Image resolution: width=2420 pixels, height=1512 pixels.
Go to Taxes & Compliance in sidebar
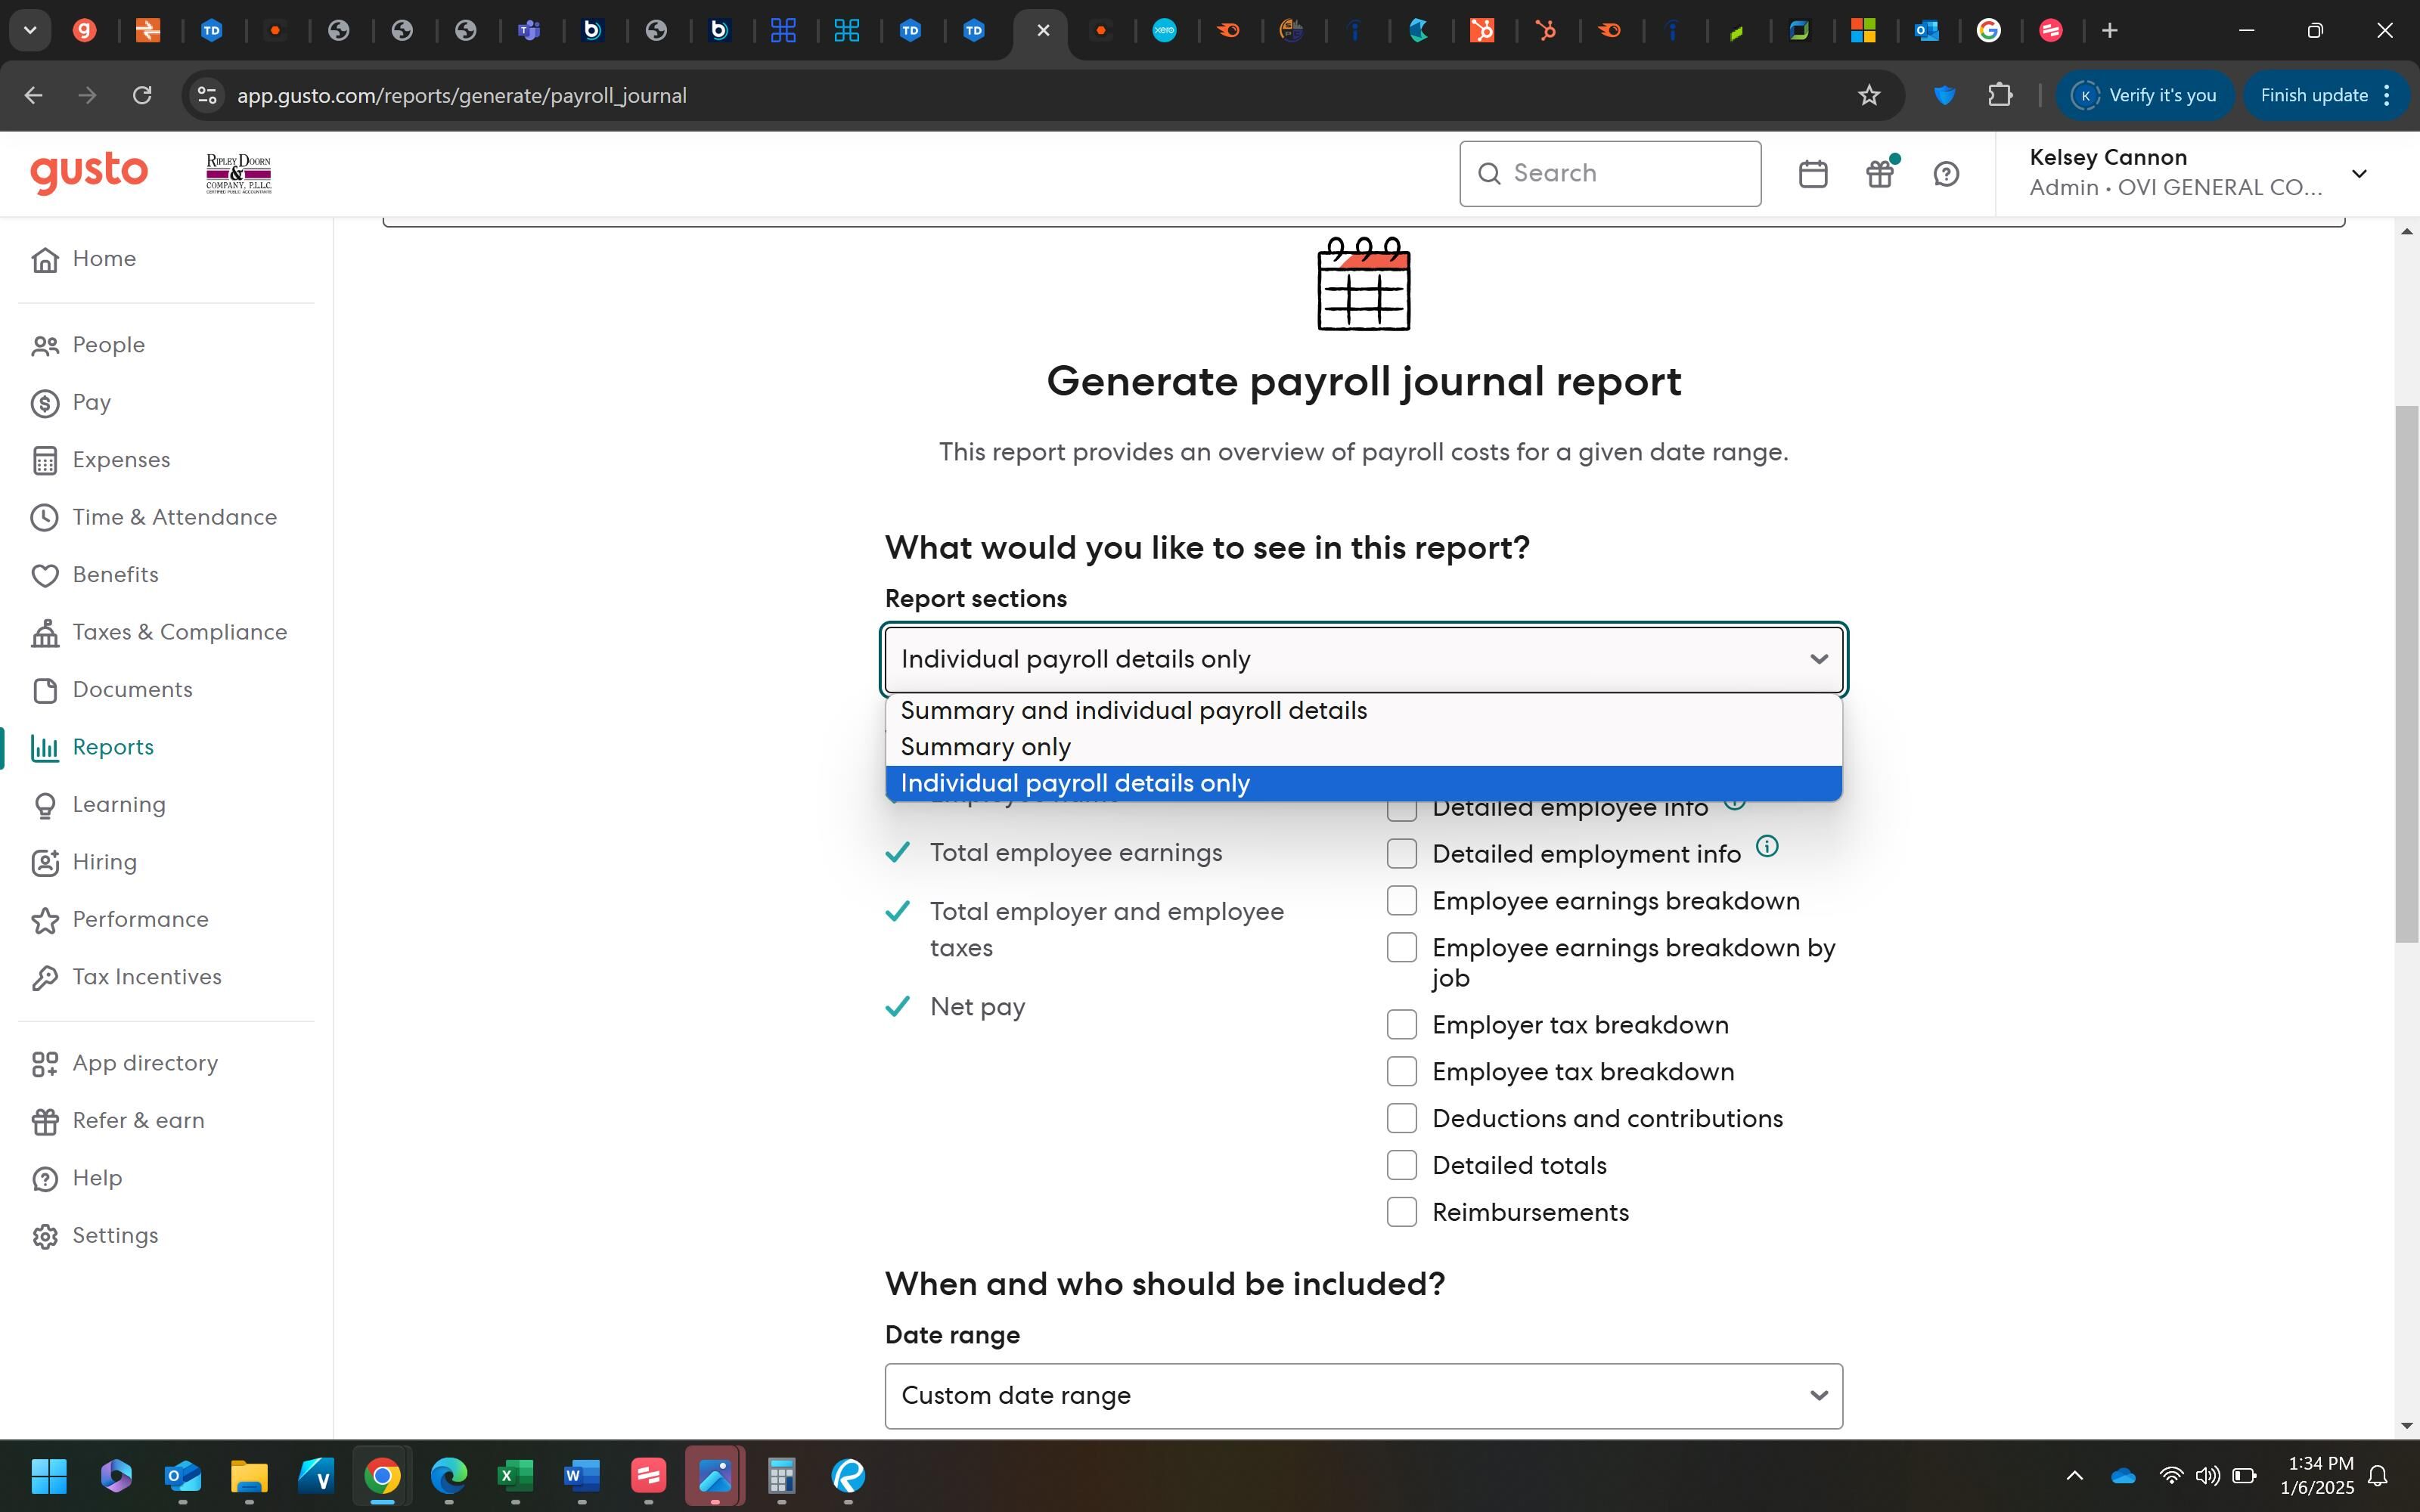click(x=179, y=632)
